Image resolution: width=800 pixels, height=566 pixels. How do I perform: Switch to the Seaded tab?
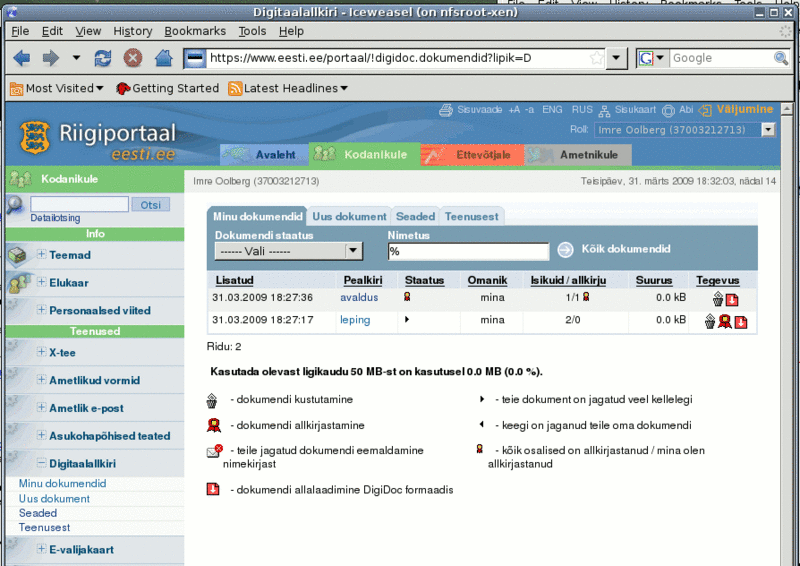(x=415, y=216)
